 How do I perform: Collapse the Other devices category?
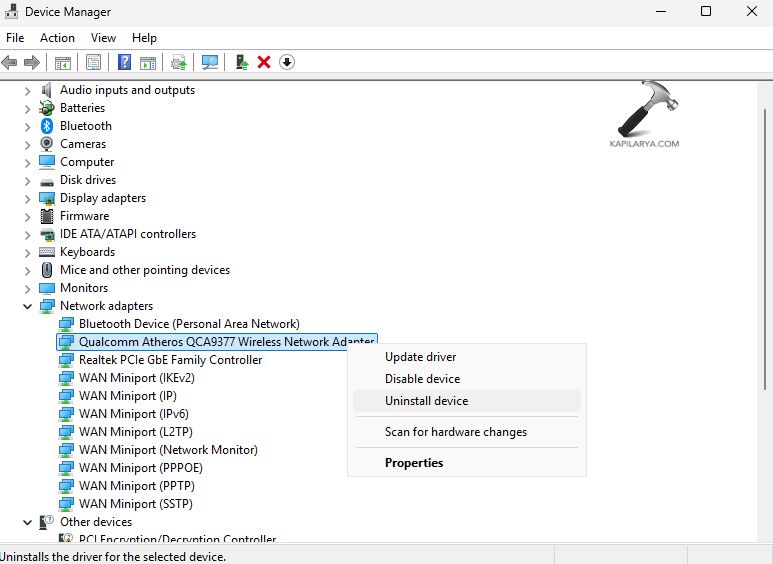[27, 522]
